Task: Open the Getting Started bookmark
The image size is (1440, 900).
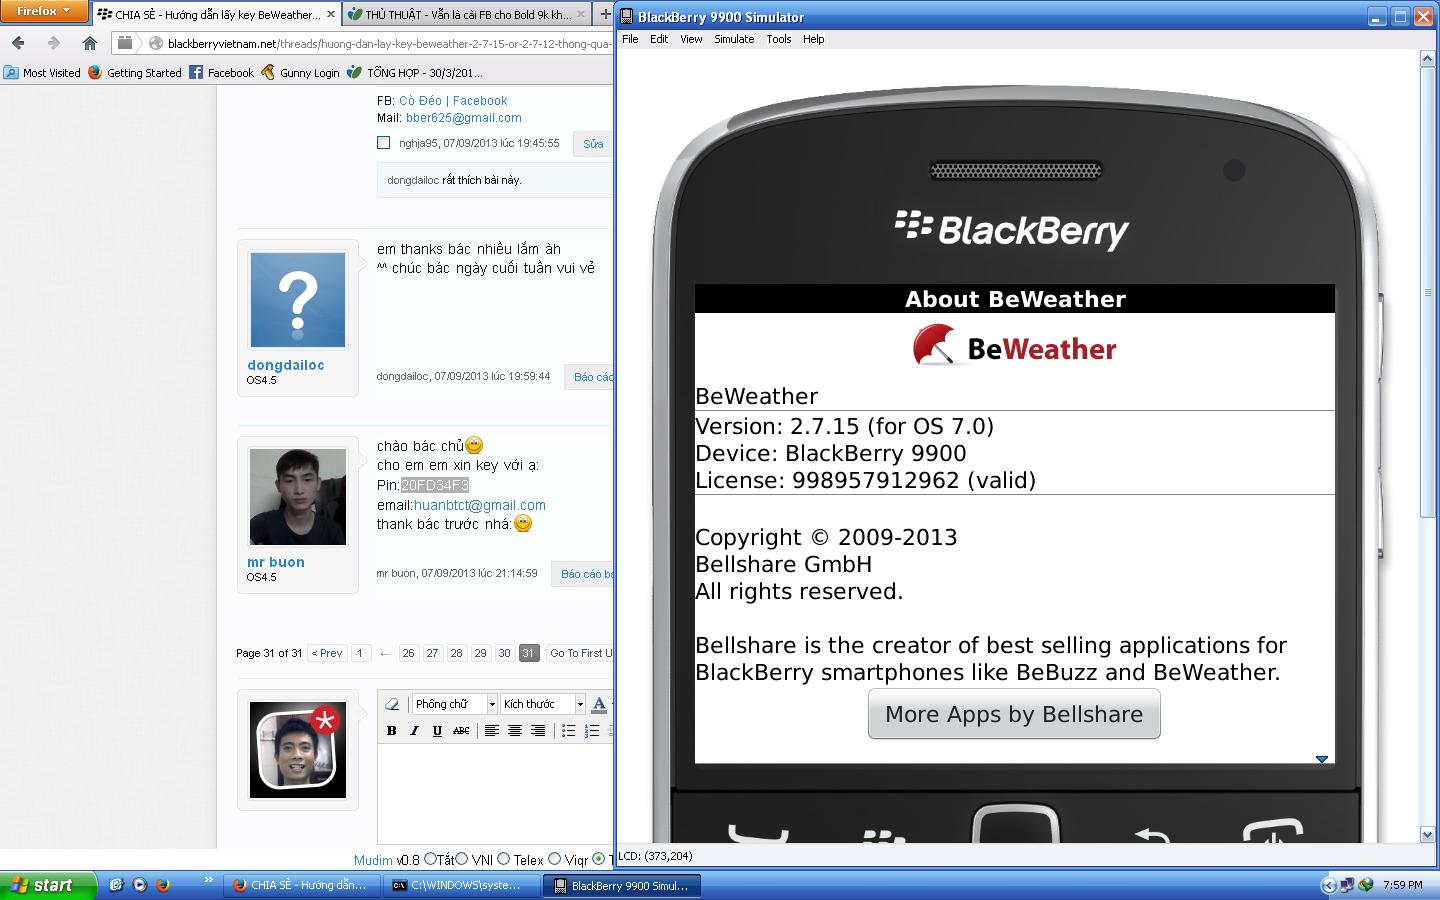Action: coord(135,73)
